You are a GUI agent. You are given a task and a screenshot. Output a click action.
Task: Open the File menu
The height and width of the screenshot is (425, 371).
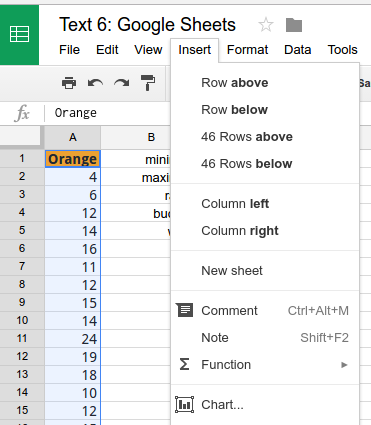(x=69, y=50)
